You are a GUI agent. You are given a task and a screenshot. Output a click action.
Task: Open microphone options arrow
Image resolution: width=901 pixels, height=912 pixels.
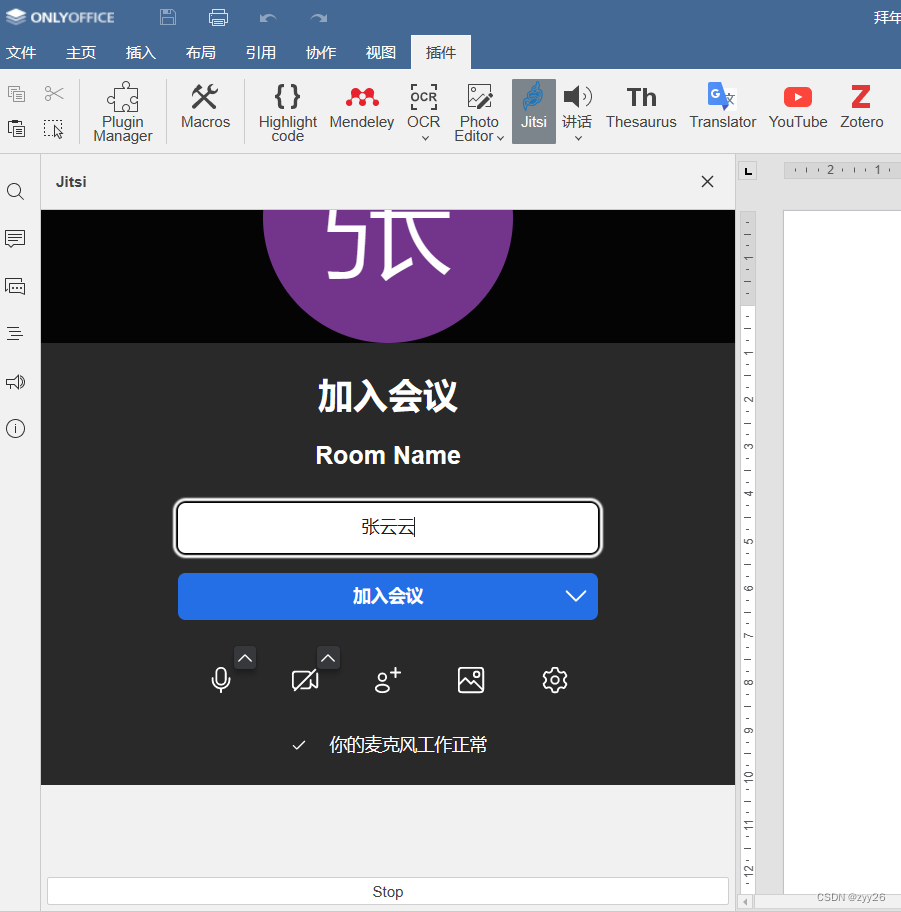click(x=245, y=658)
